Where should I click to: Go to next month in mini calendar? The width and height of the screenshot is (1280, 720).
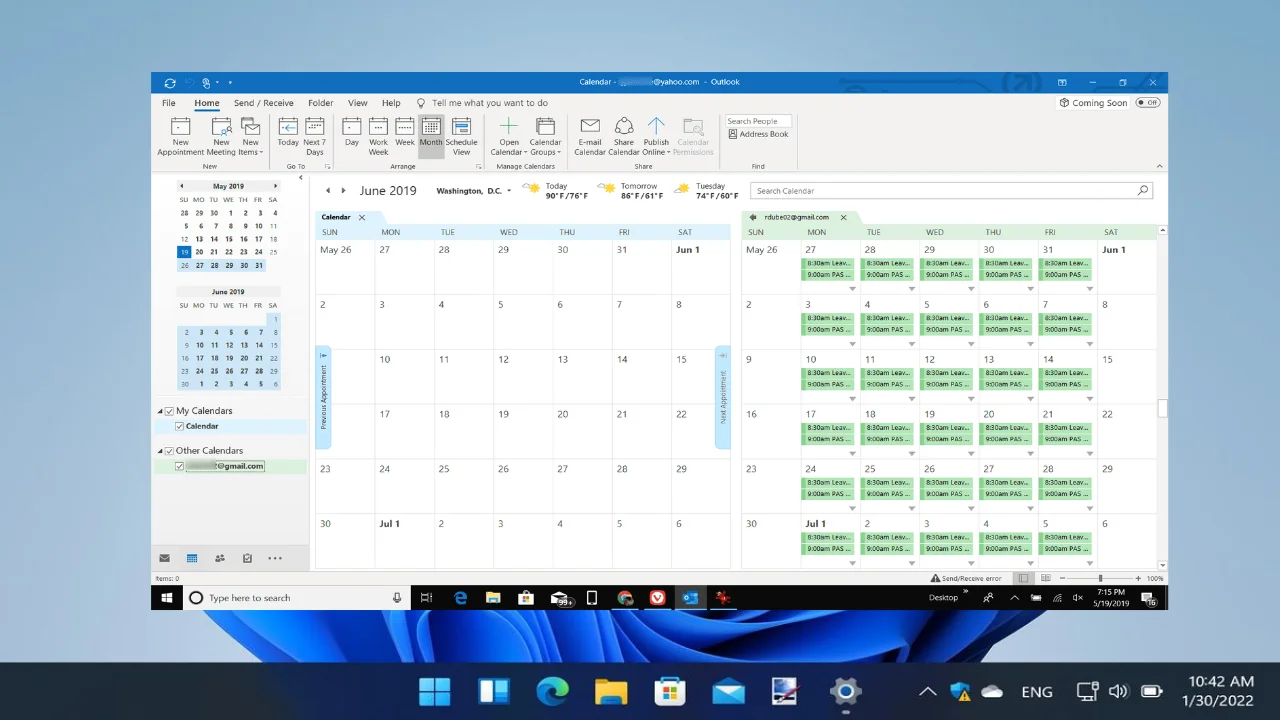(275, 186)
